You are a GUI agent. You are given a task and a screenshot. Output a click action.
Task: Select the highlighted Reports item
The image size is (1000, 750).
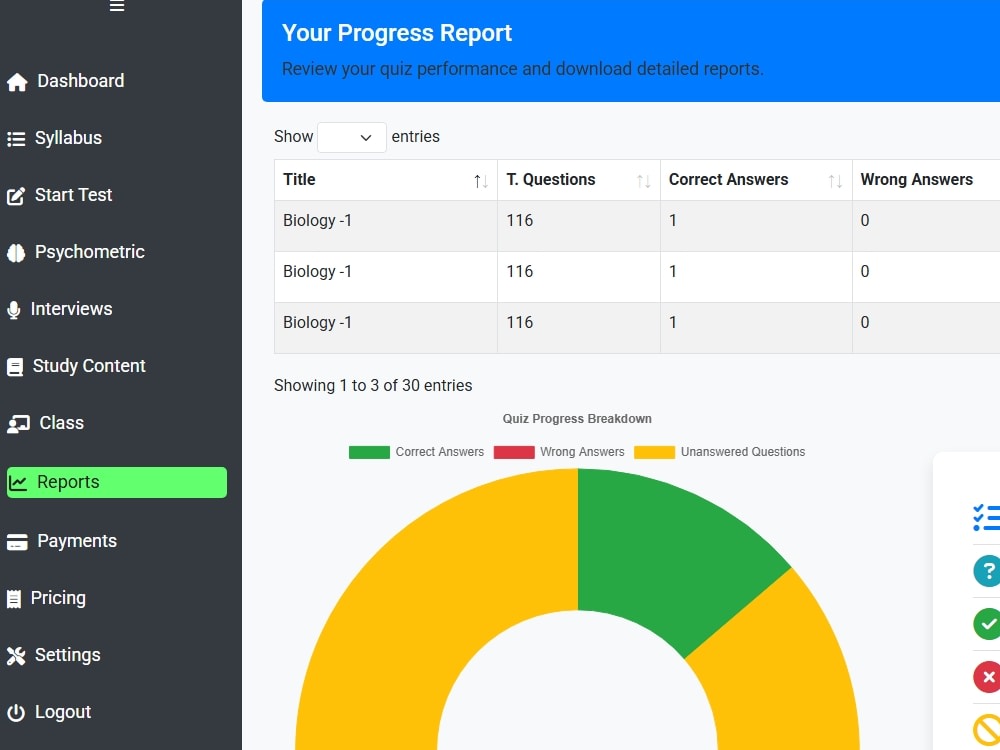117,482
